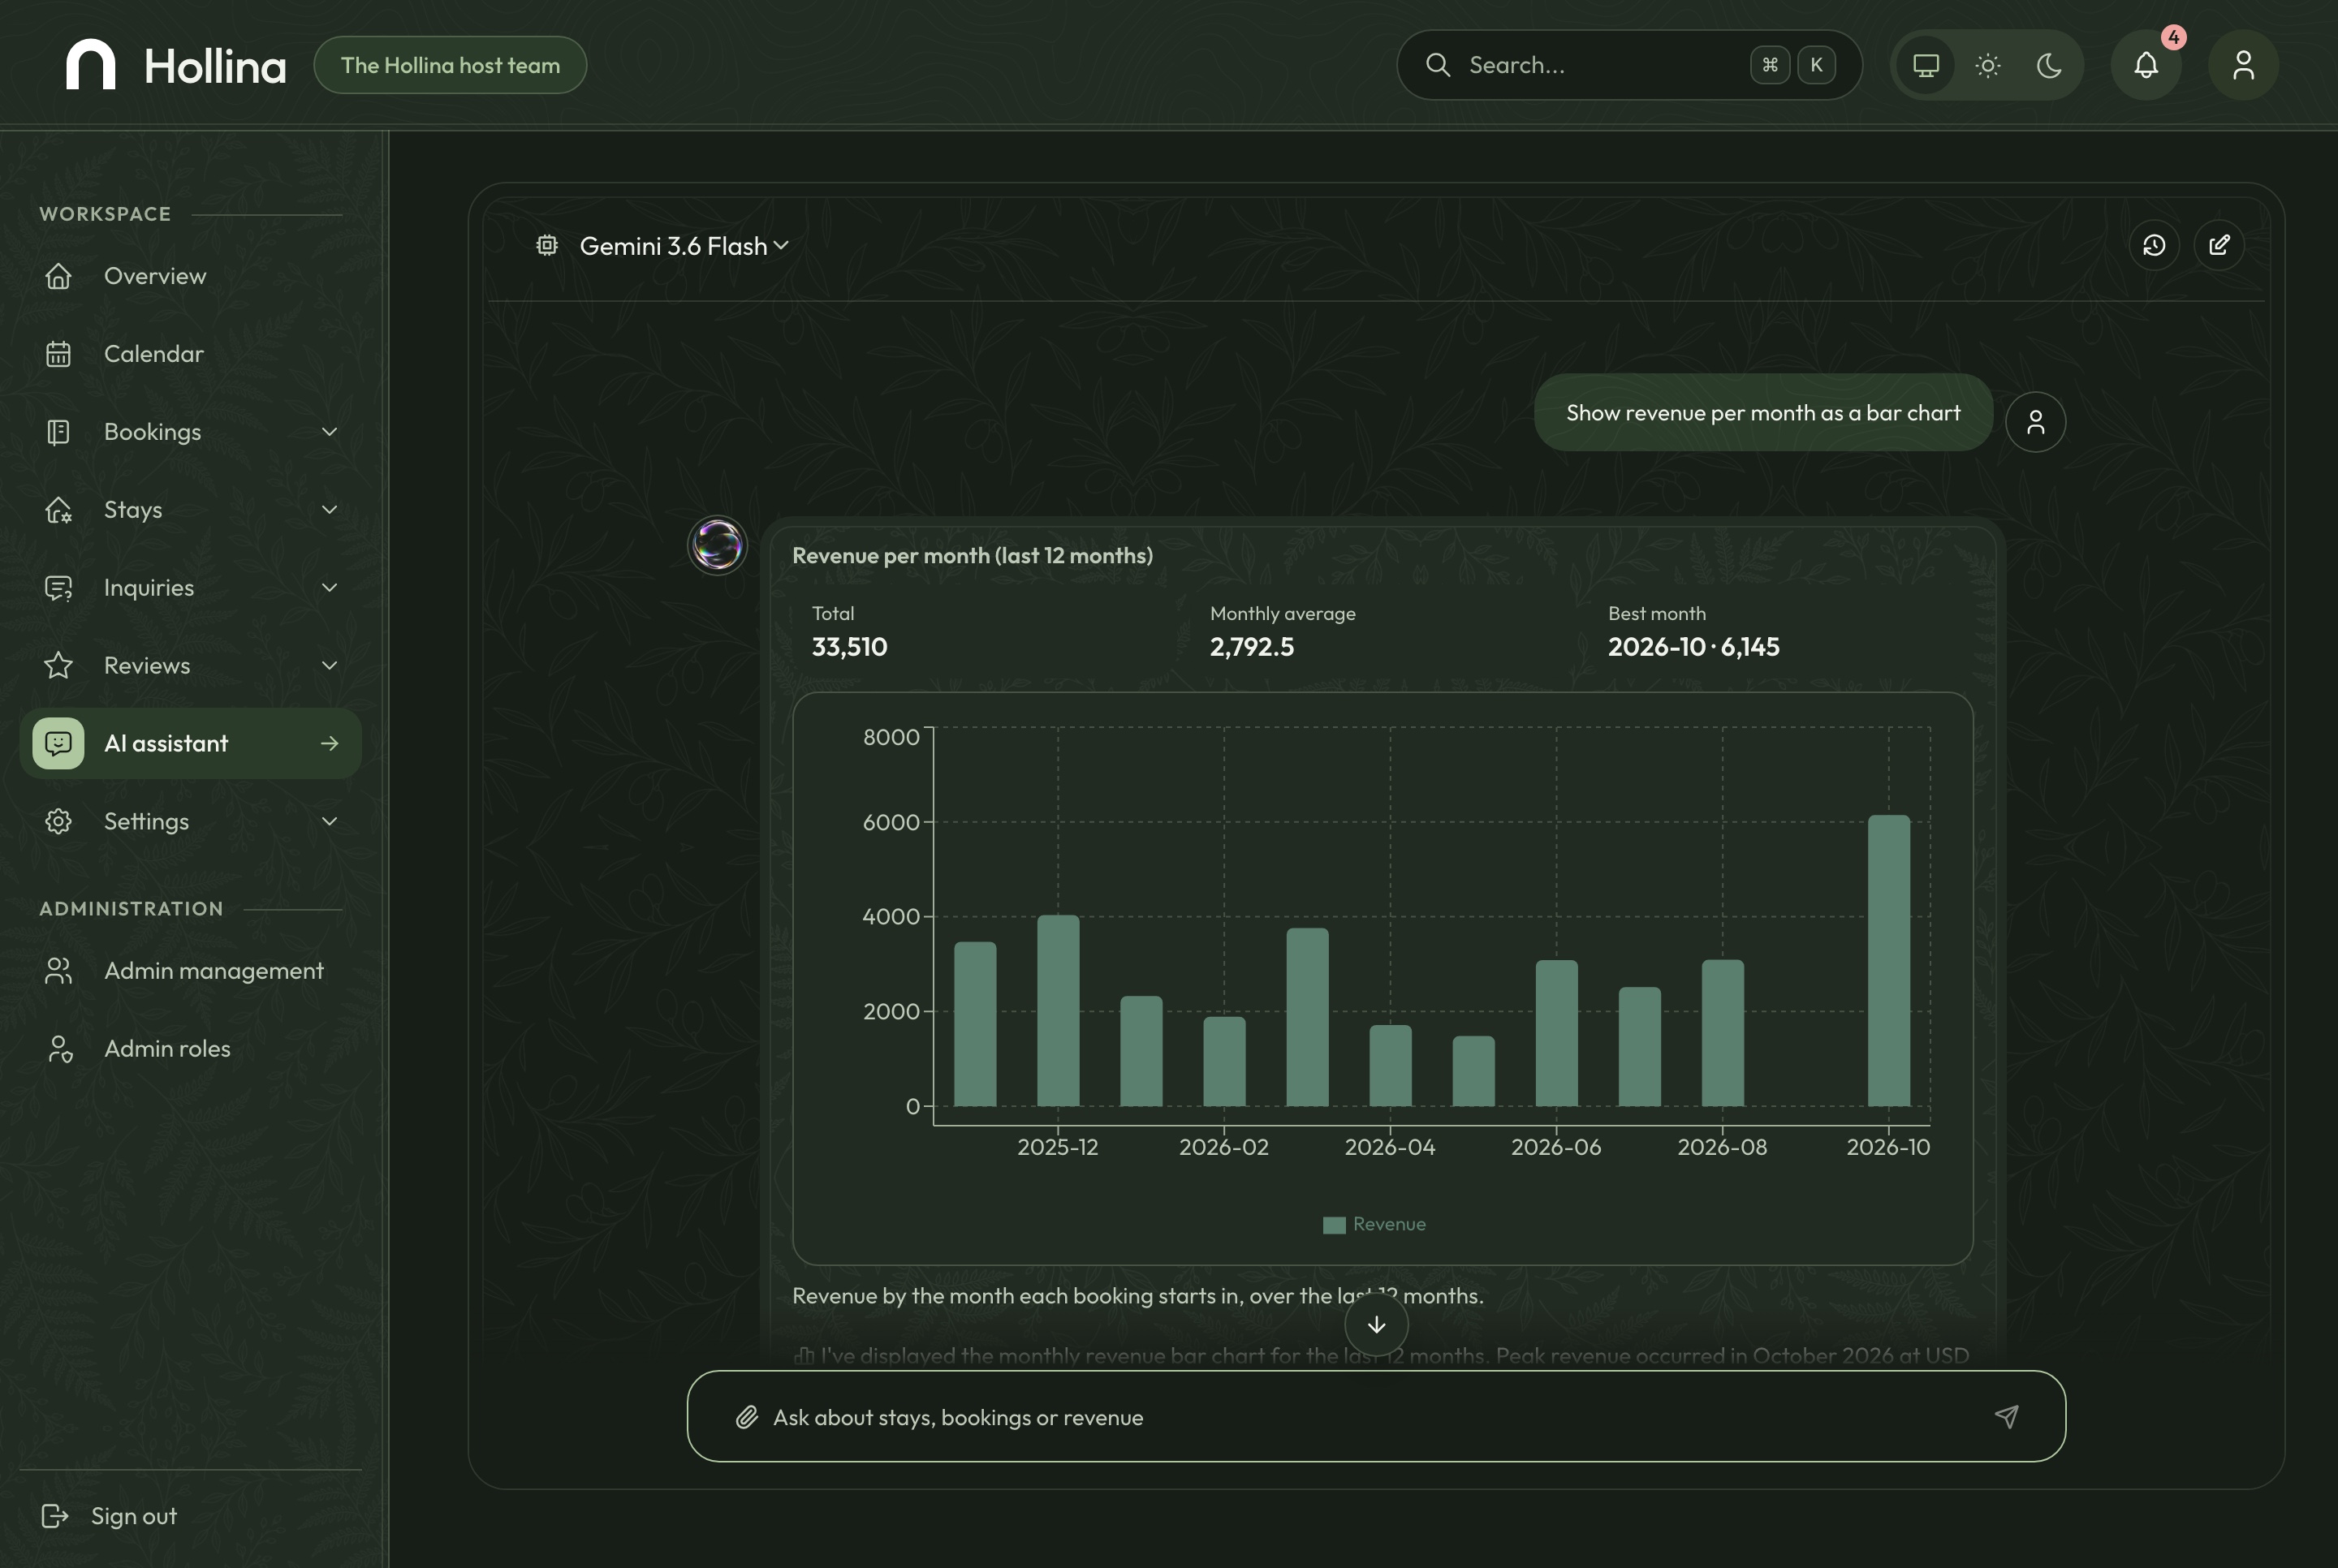Open the Gemini 3.6 Flash model dropdown
The height and width of the screenshot is (1568, 2338).
pyautogui.click(x=684, y=245)
